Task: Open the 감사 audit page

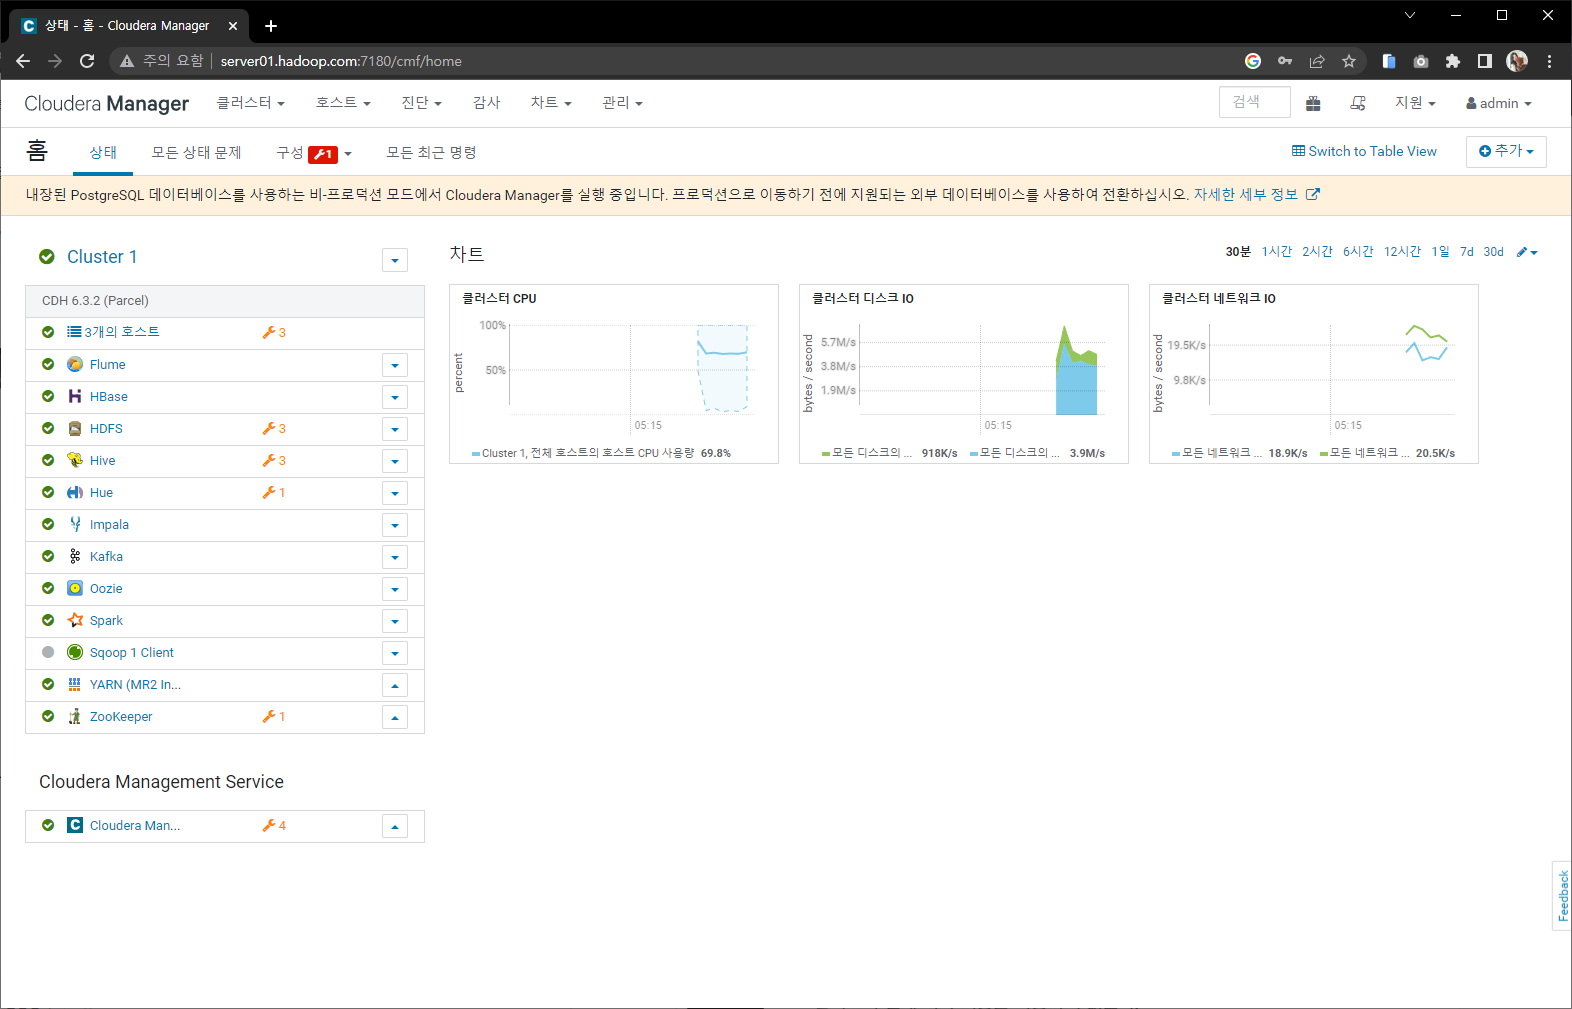Action: [x=487, y=103]
